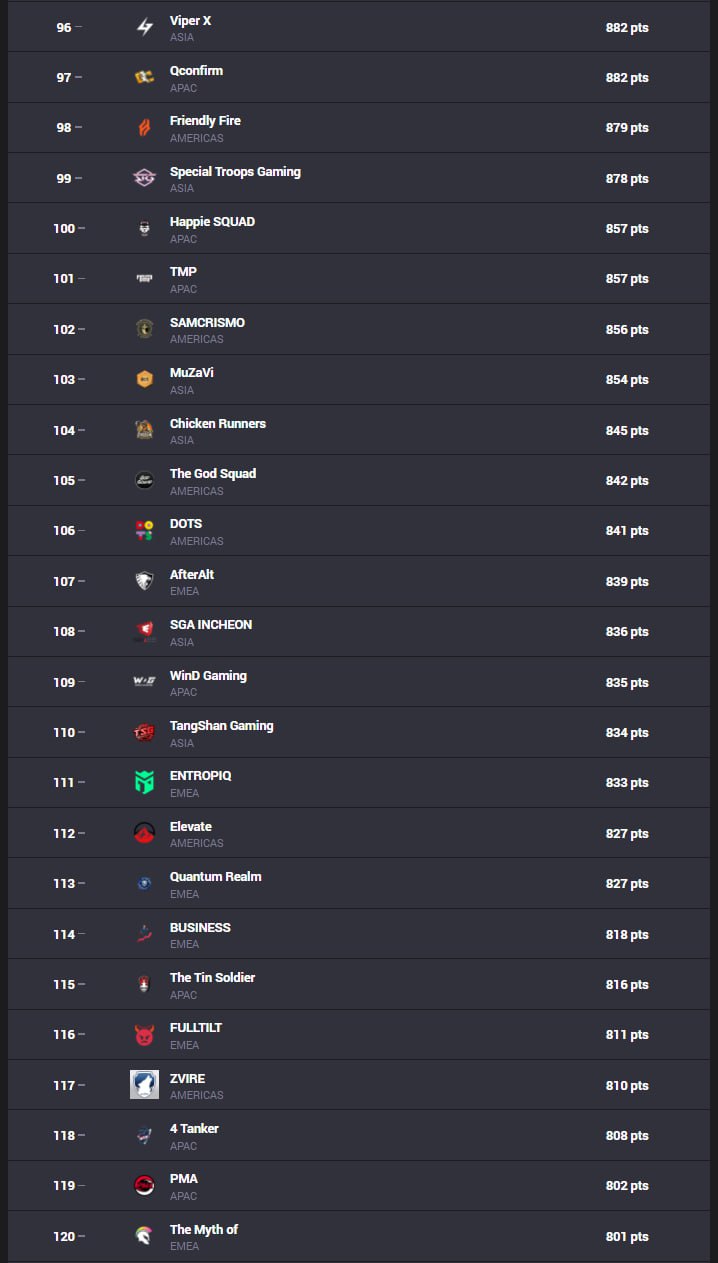The height and width of the screenshot is (1263, 718).
Task: Click the ZVIRE team avatar image
Action: (144, 1085)
